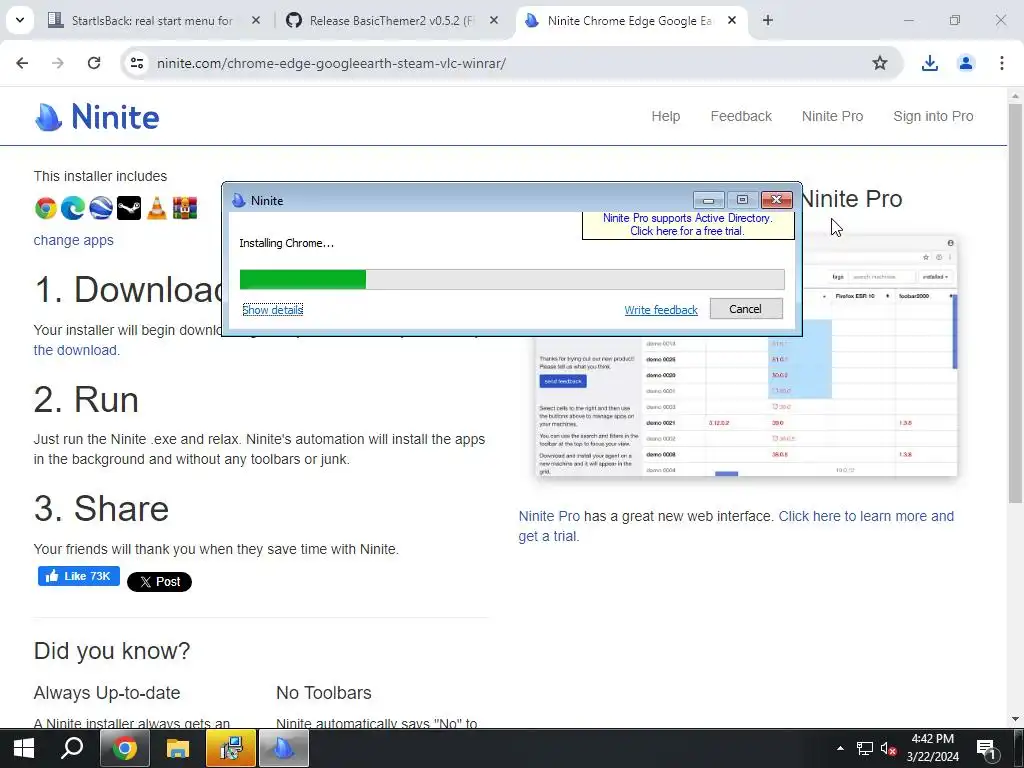Click the installer progress bar
The width and height of the screenshot is (1024, 768).
point(512,279)
